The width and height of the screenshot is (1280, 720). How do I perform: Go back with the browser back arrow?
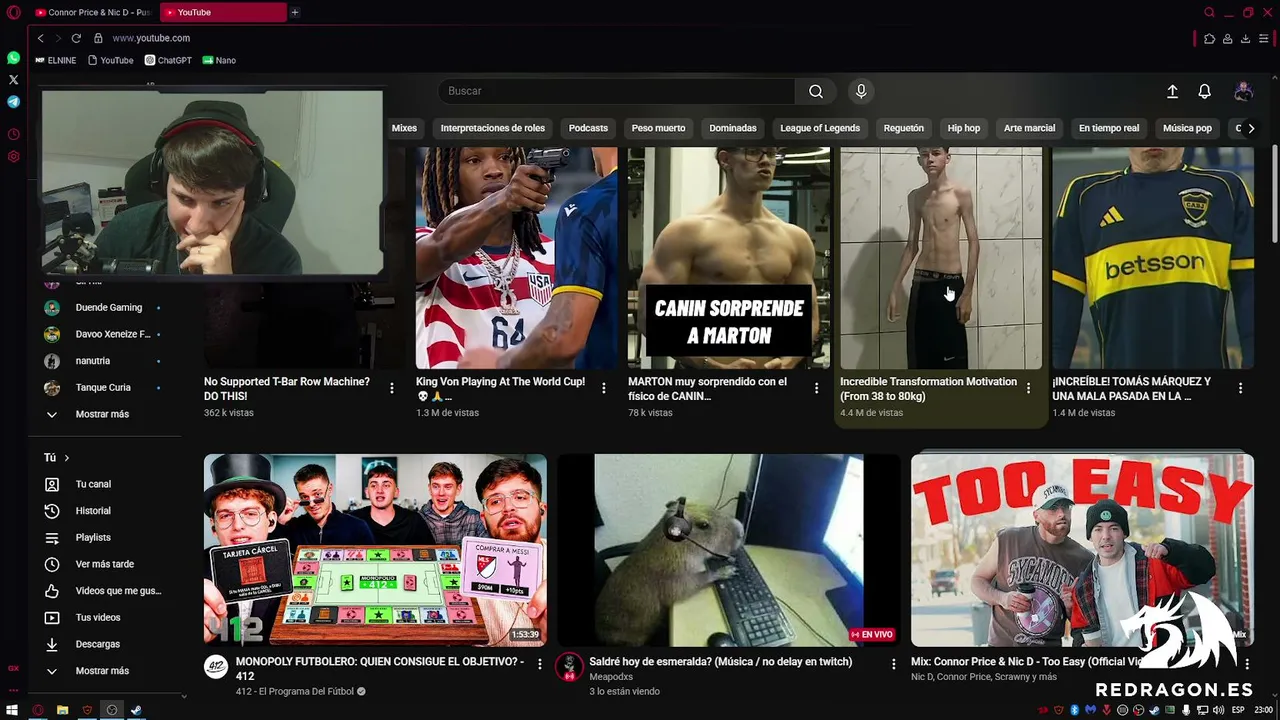click(40, 38)
